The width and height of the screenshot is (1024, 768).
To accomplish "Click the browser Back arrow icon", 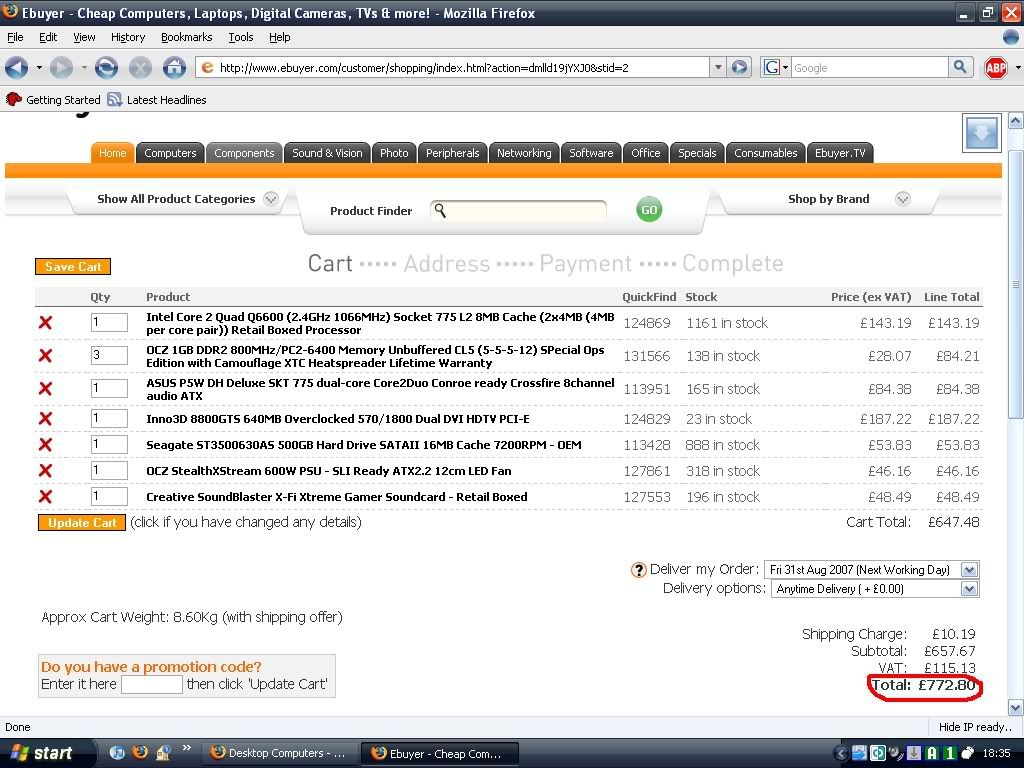I will click(17, 68).
